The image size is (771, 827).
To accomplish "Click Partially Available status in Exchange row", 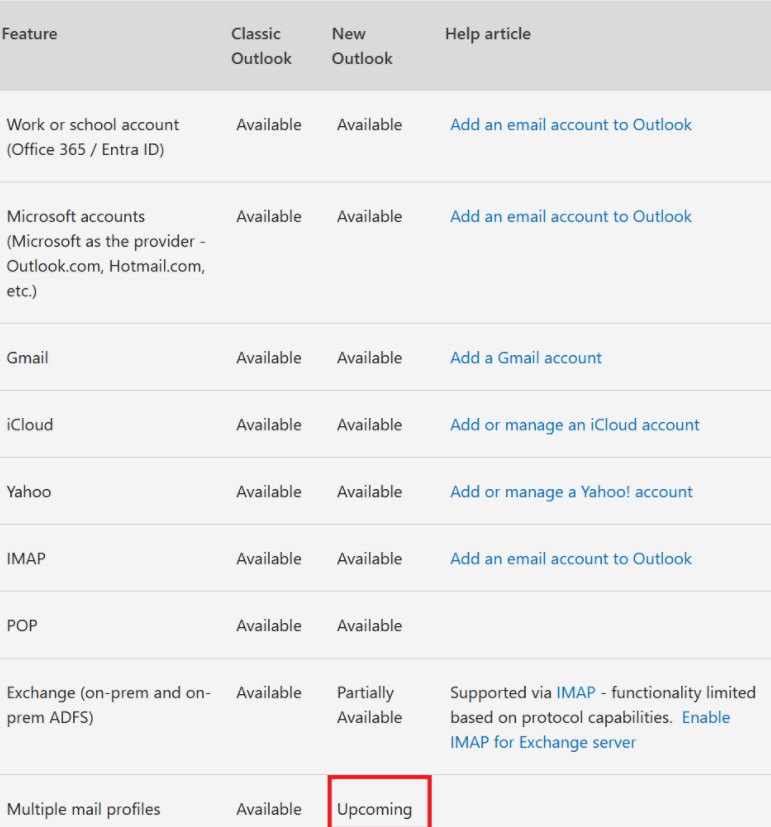I will tap(369, 705).
